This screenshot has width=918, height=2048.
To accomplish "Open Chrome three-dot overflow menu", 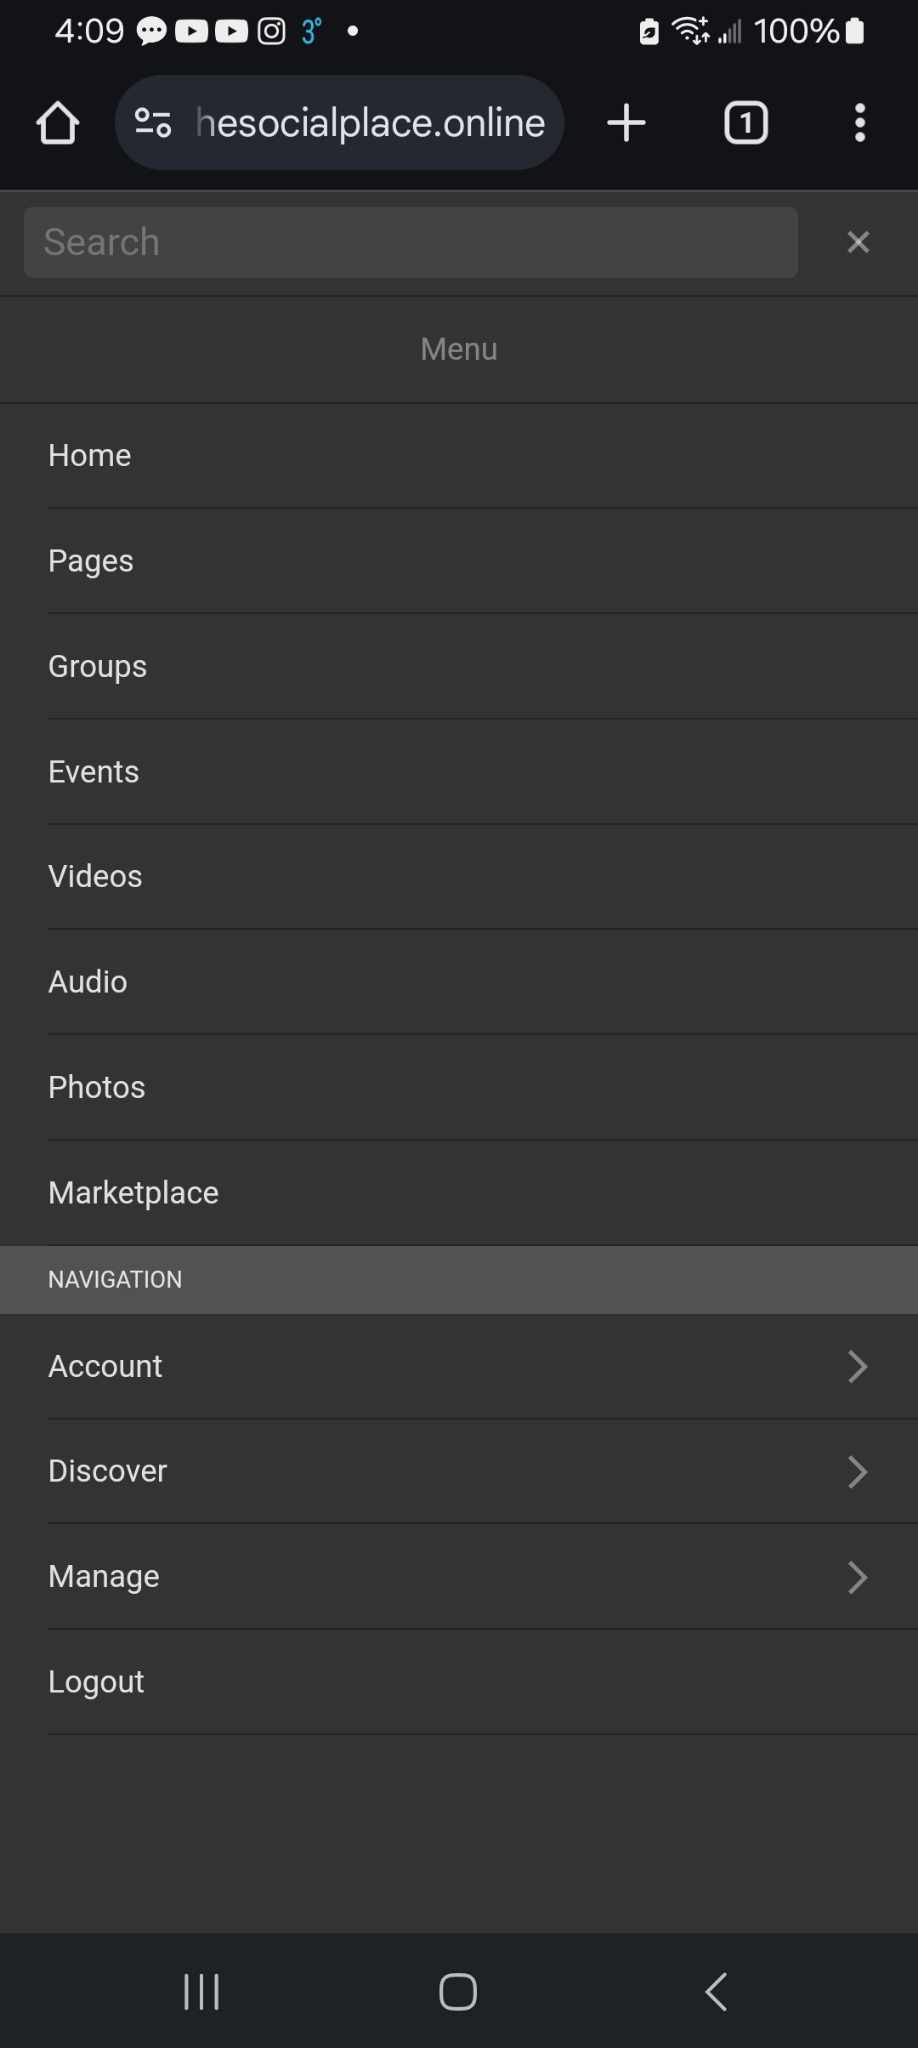I will coord(859,124).
